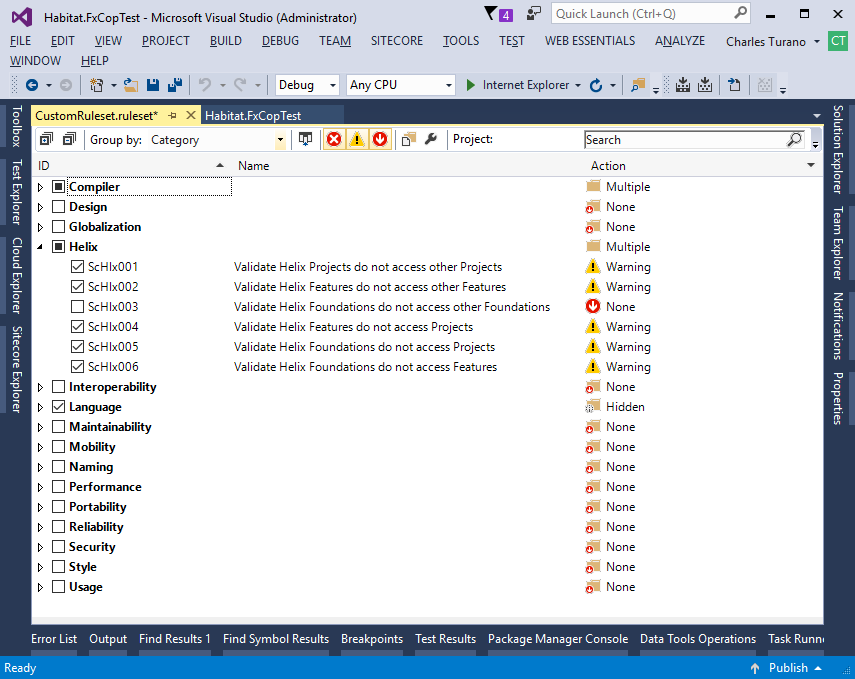Expand the Globalization category node

[x=40, y=227]
